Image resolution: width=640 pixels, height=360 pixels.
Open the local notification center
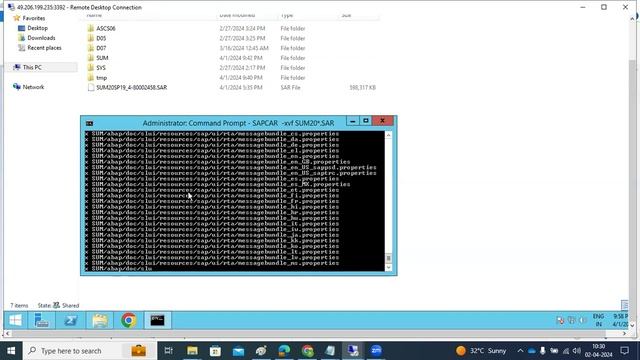pos(624,351)
